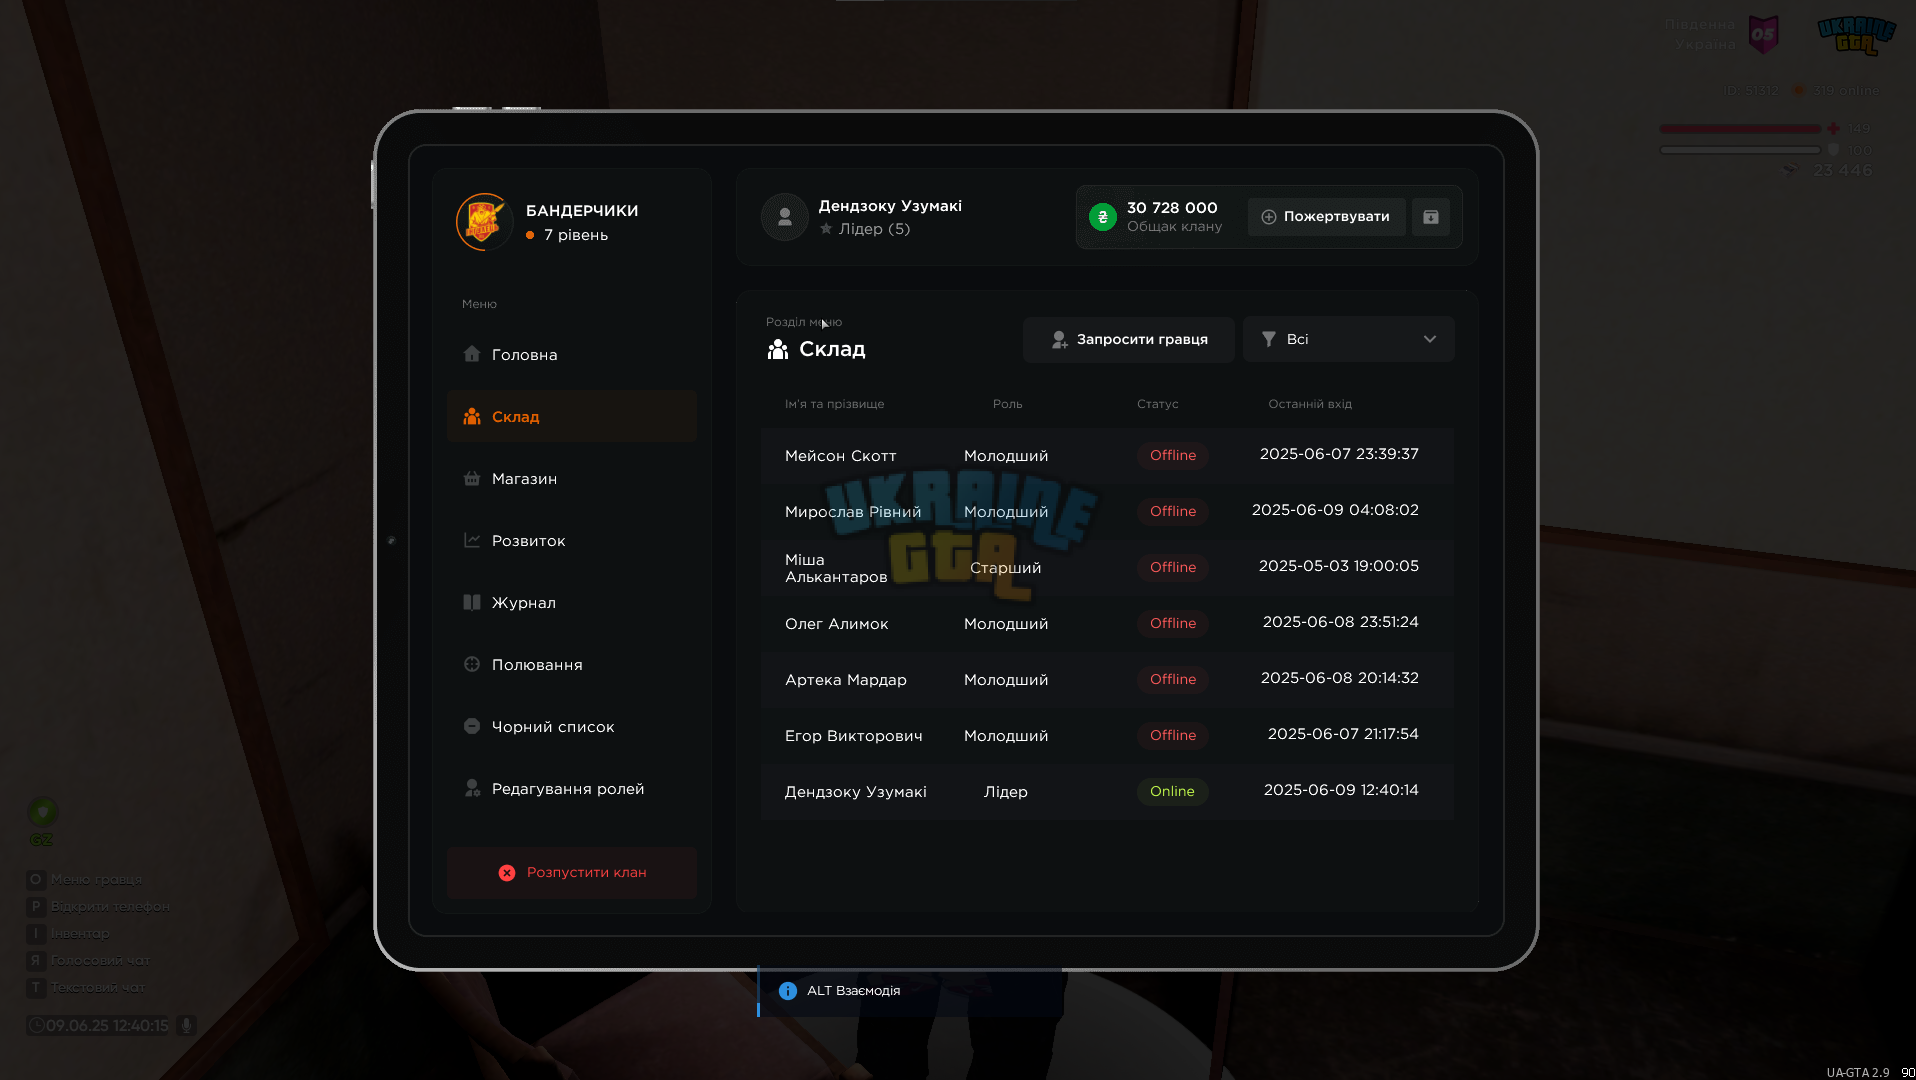Open Редагування ролей menu section

[572, 789]
